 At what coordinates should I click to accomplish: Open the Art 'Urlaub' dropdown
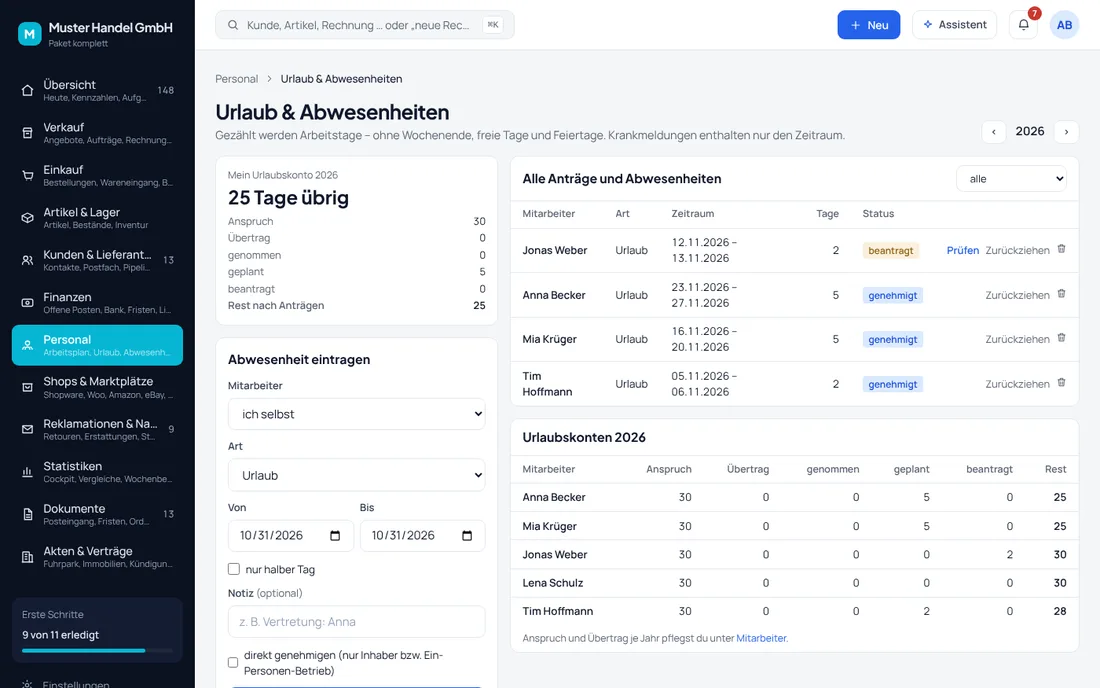[356, 475]
